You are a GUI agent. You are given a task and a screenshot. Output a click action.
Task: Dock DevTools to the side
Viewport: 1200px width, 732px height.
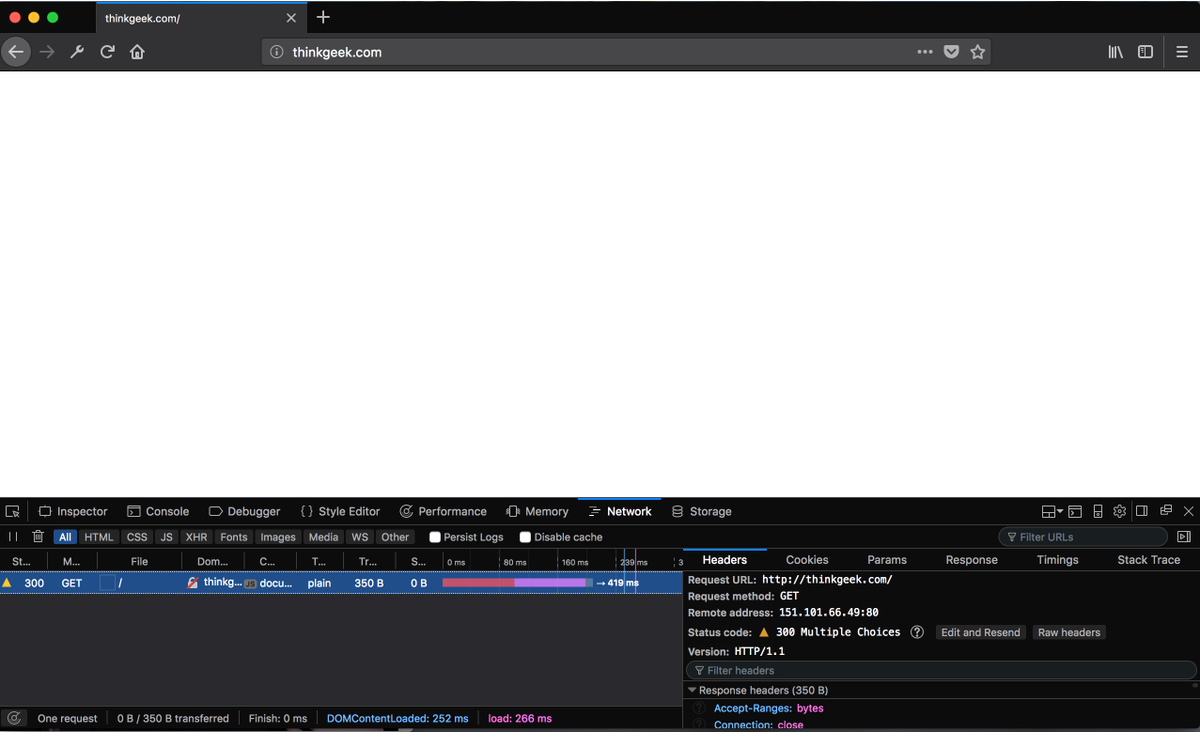click(1141, 511)
